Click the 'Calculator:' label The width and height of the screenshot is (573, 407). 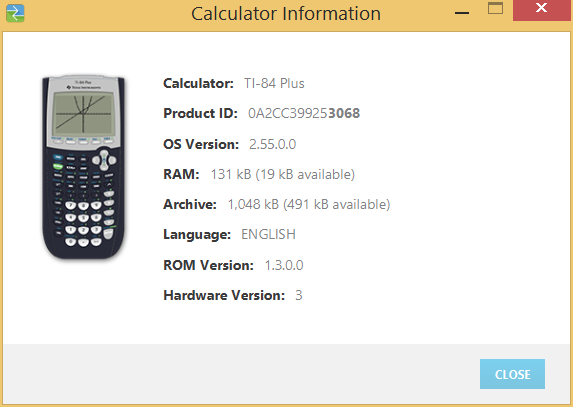(x=198, y=83)
